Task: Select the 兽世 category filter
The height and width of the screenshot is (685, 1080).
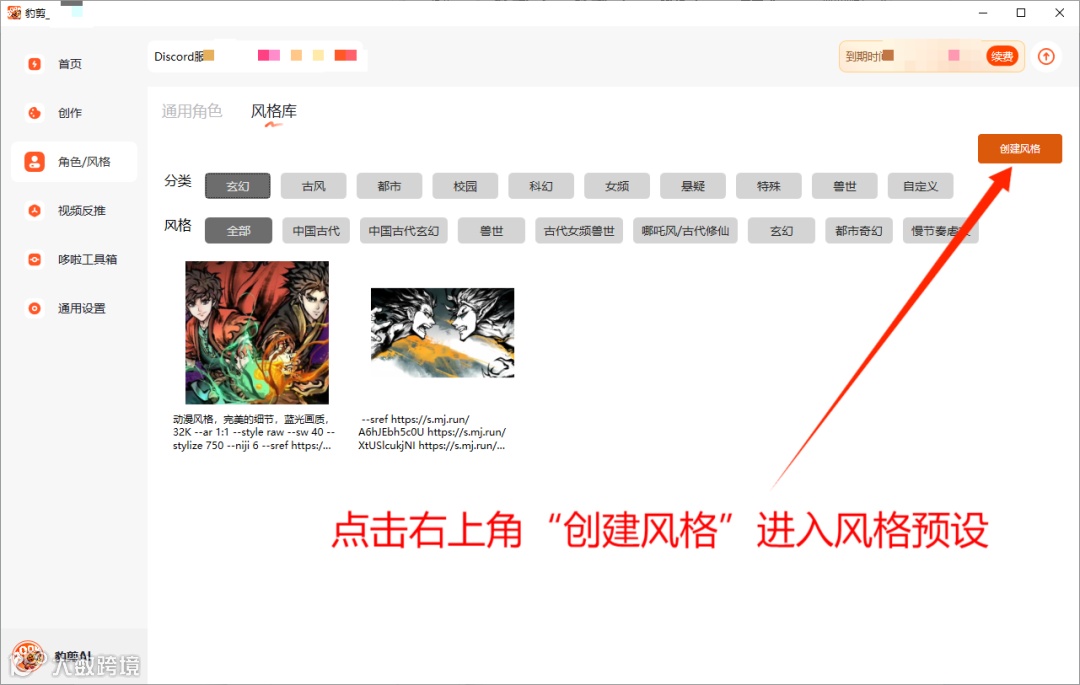Action: (x=844, y=186)
